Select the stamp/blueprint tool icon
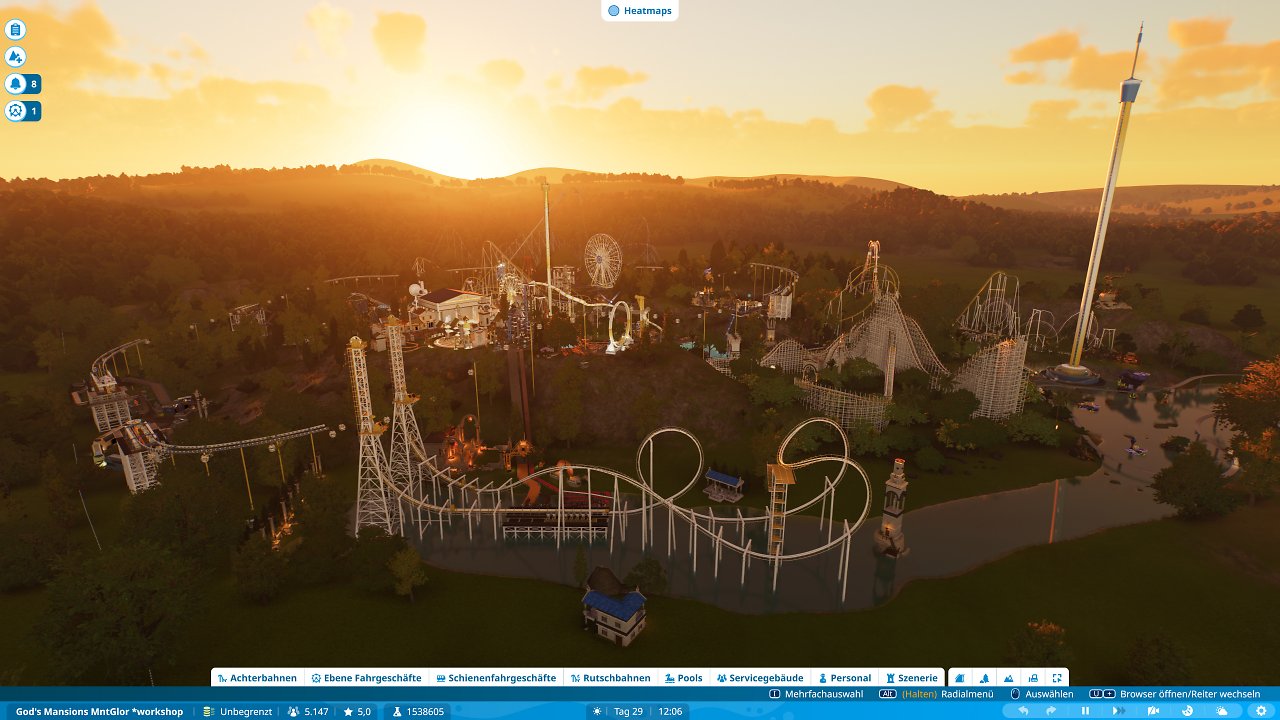The width and height of the screenshot is (1280, 720). point(1033,678)
